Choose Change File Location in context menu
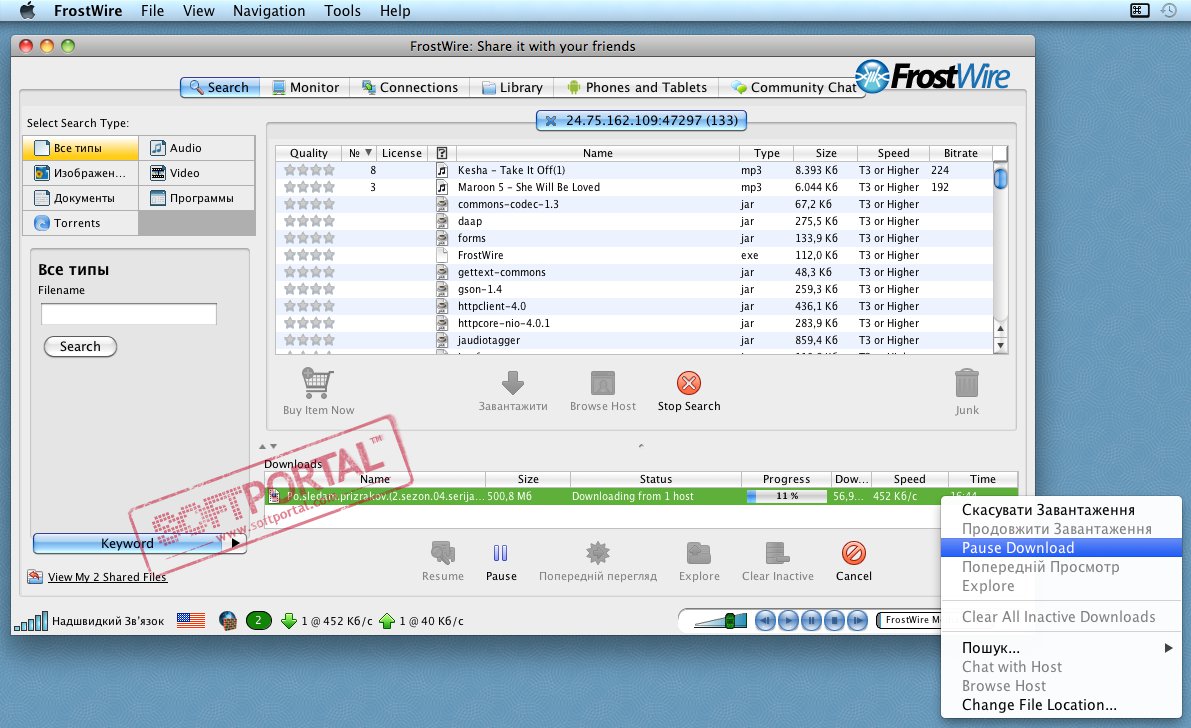 (x=1061, y=705)
